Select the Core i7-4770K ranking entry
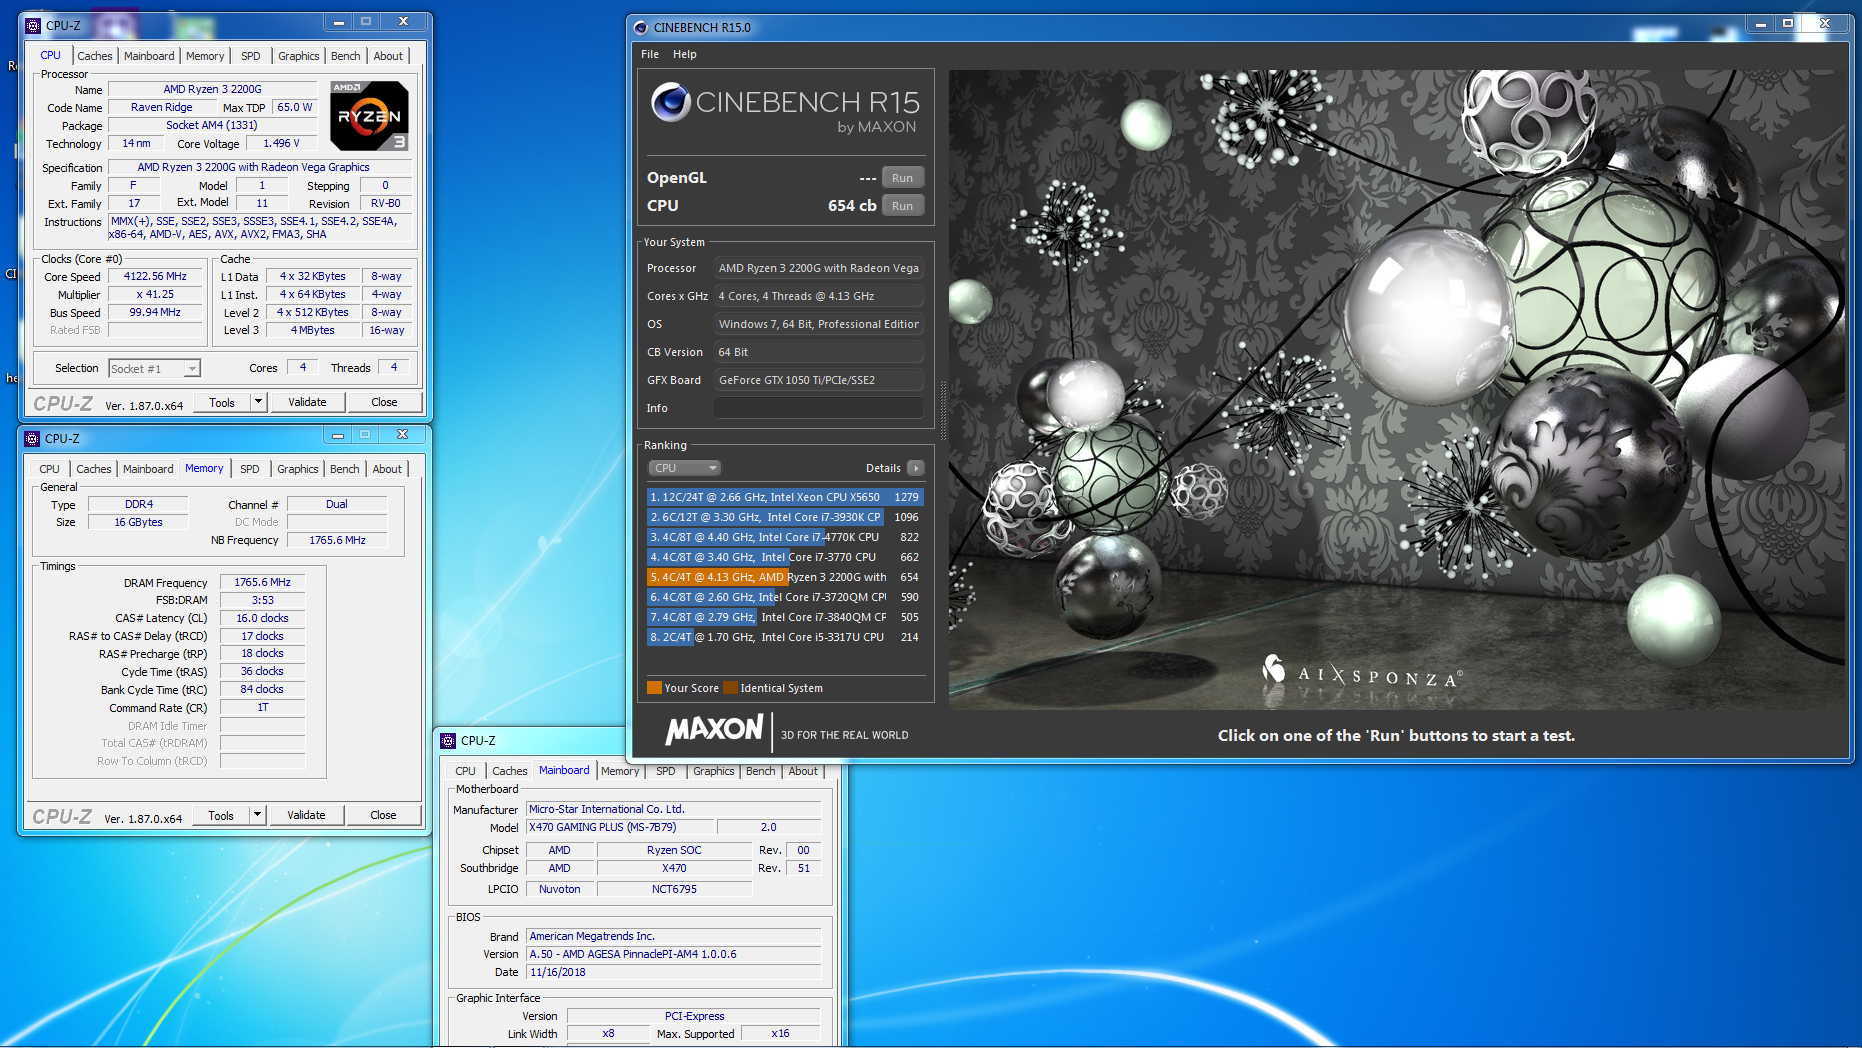Screen dimensions: 1862x1048 785,537
